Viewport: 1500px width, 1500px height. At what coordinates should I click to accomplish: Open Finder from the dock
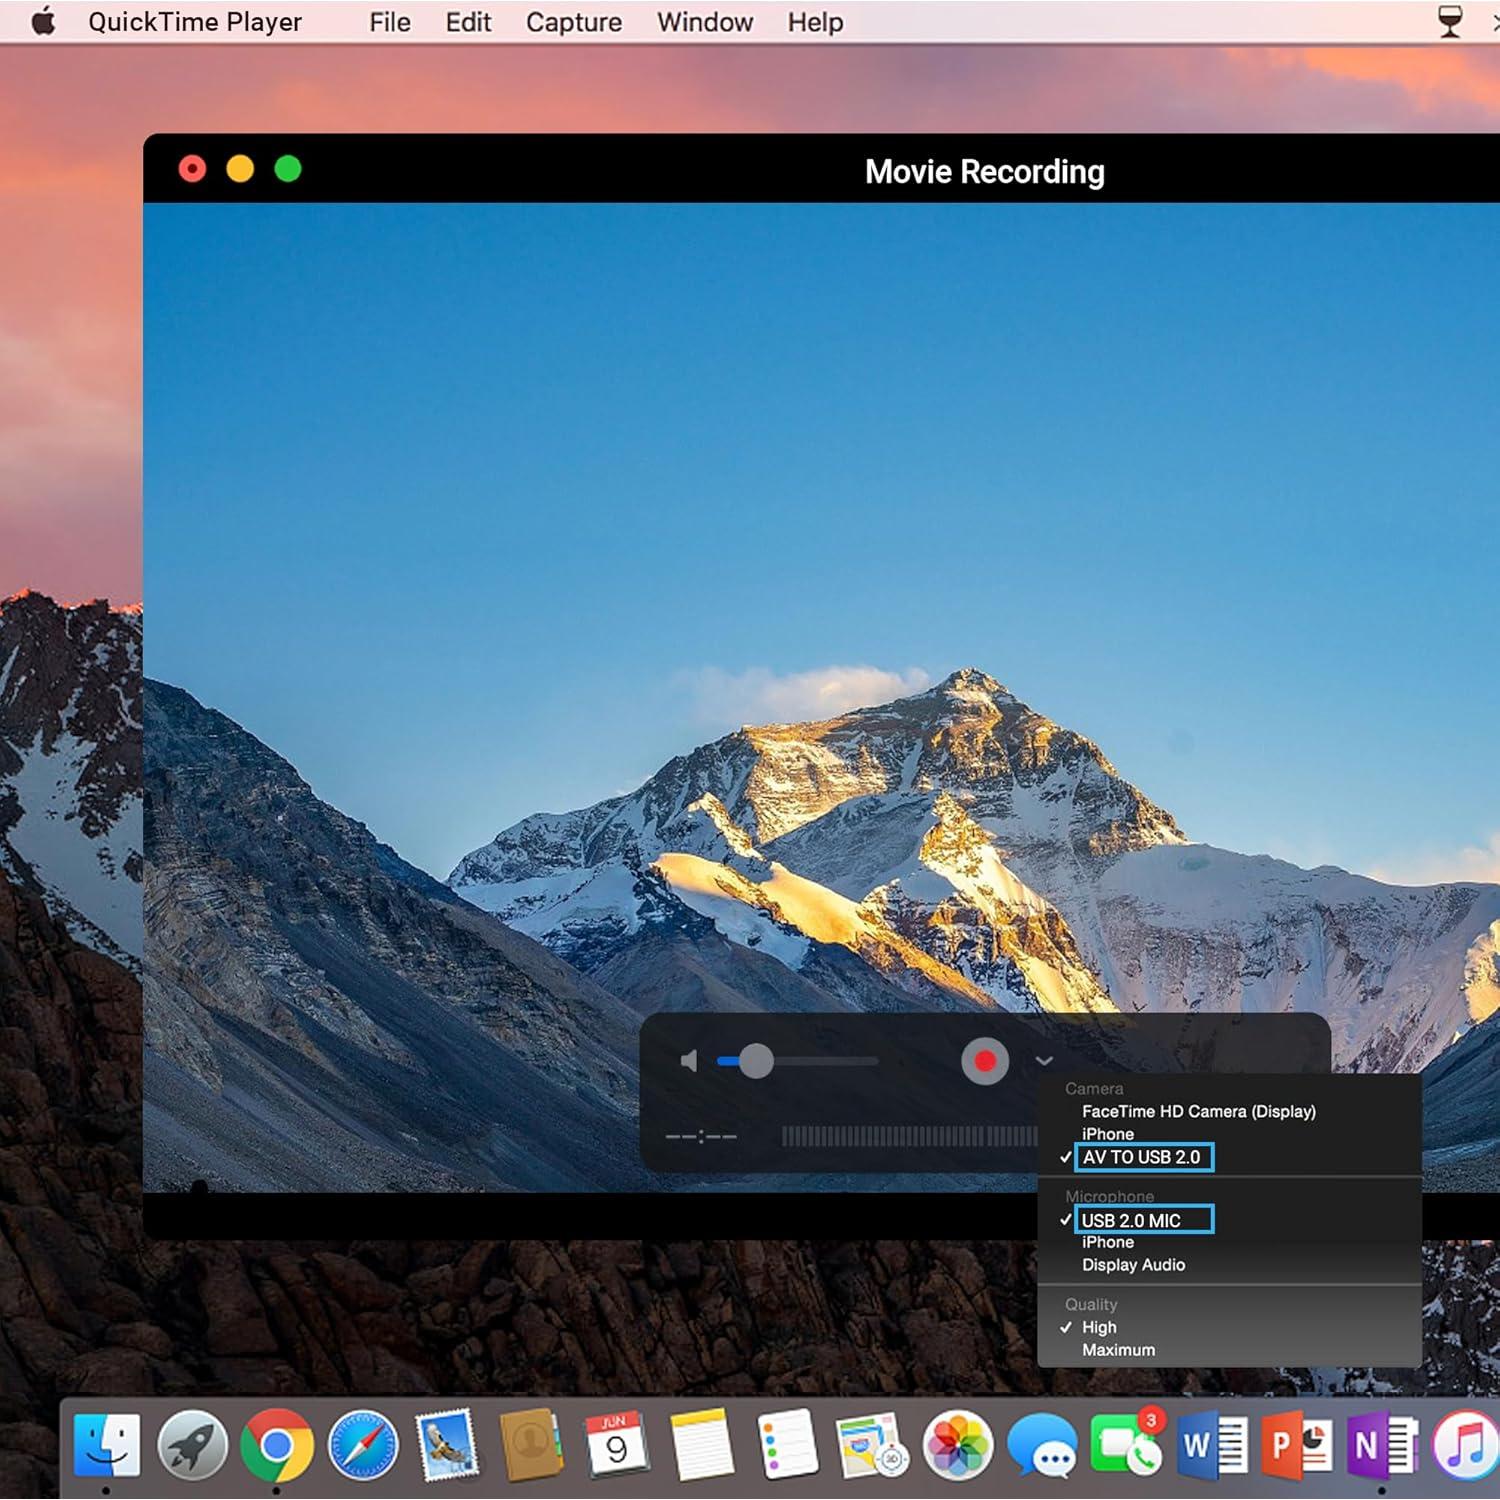click(107, 1445)
